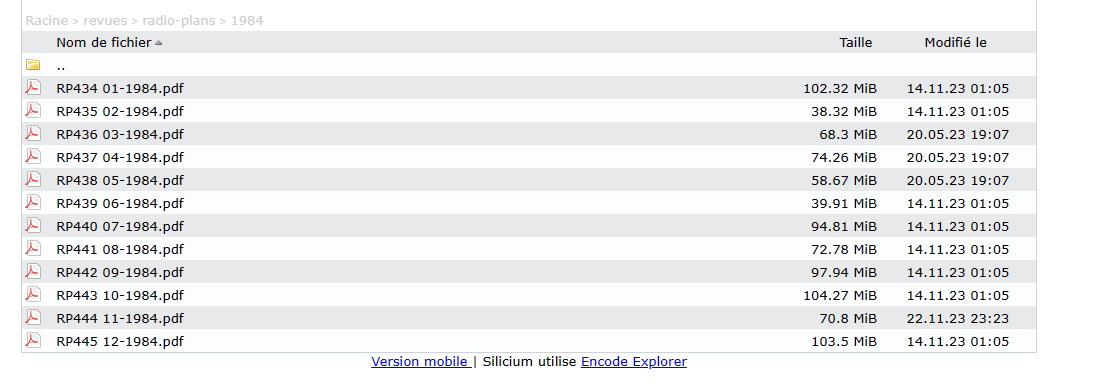This screenshot has height=388, width=1097.
Task: Open the Version mobile link
Action: [420, 362]
